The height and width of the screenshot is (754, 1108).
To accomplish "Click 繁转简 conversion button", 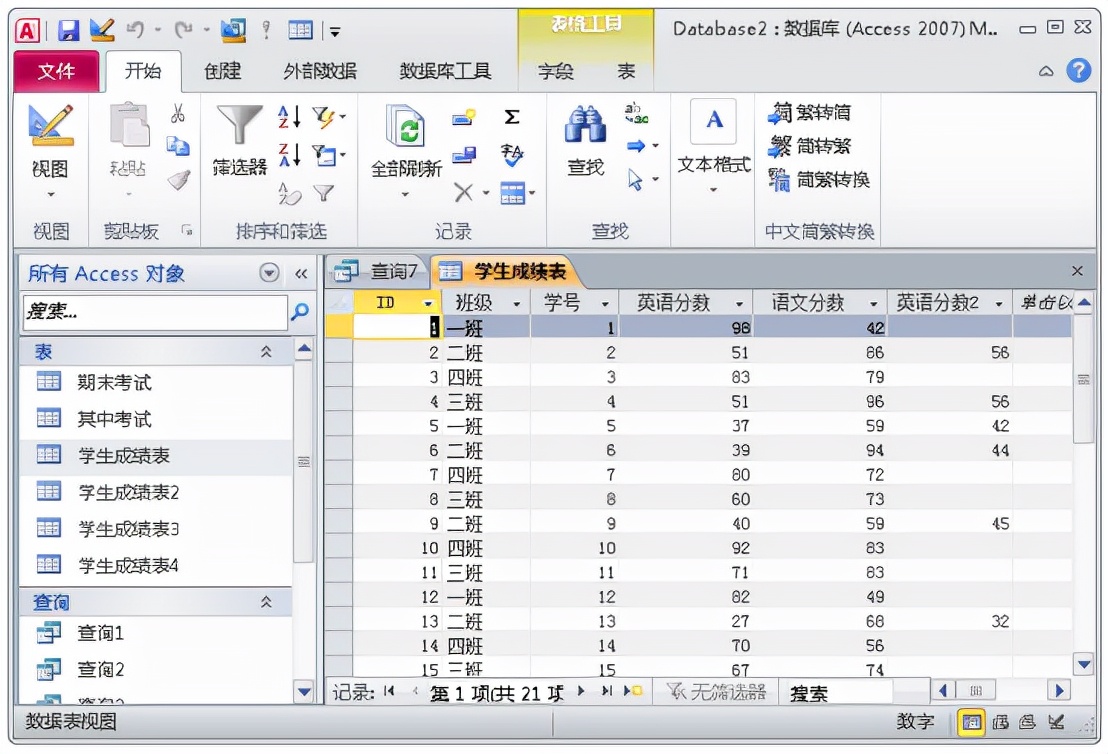I will point(810,112).
